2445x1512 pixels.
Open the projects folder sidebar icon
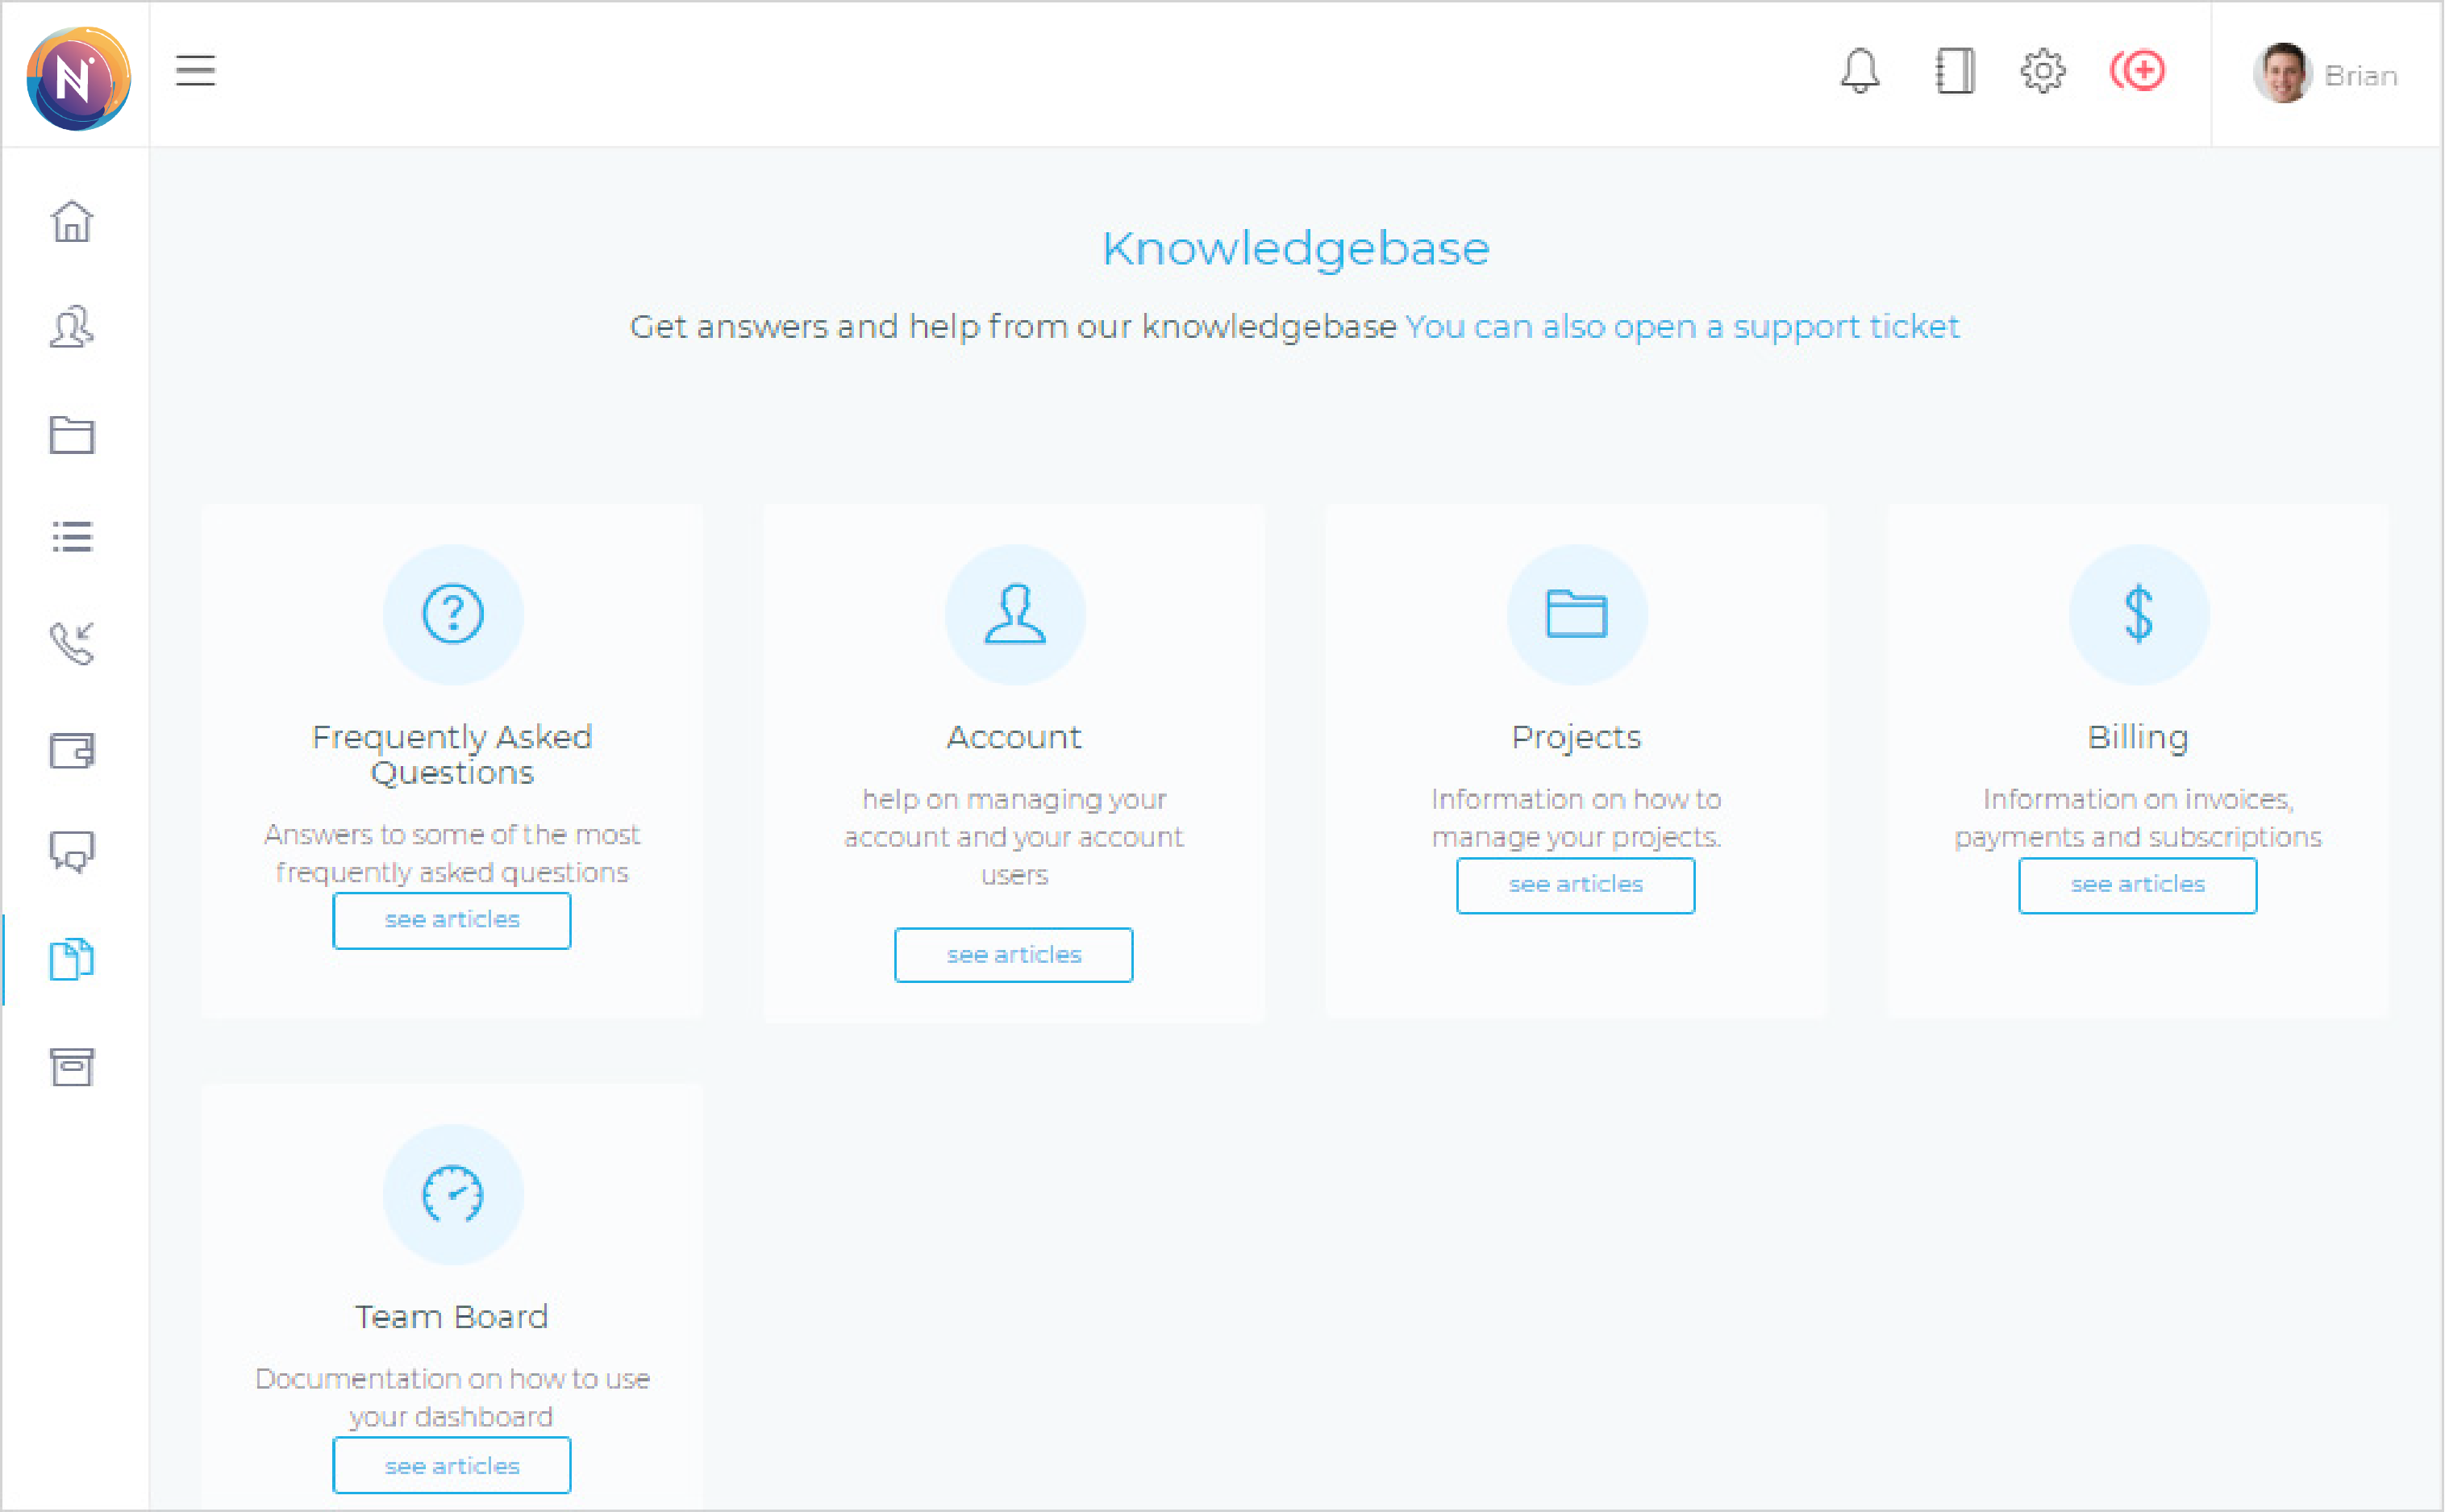point(72,434)
